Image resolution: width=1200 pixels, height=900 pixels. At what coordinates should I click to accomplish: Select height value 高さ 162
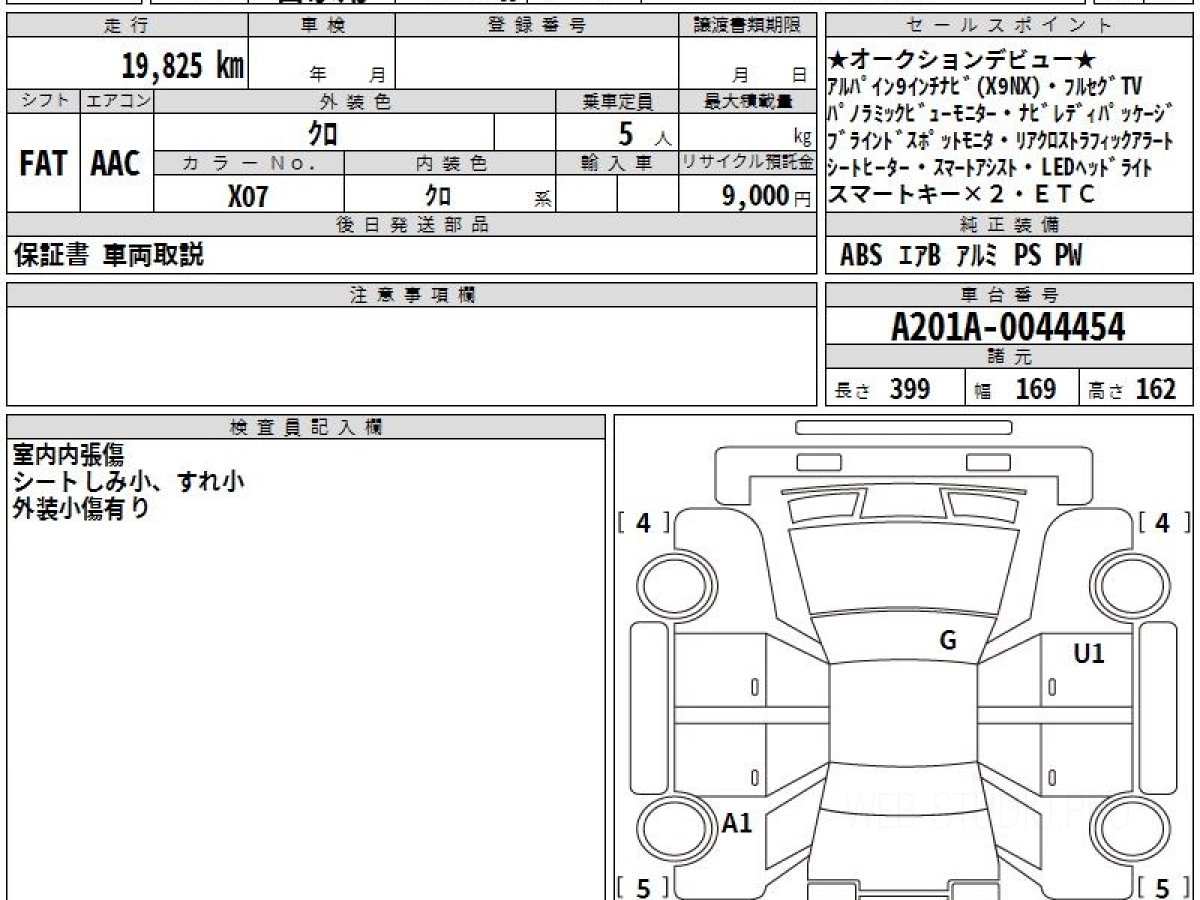point(1133,389)
